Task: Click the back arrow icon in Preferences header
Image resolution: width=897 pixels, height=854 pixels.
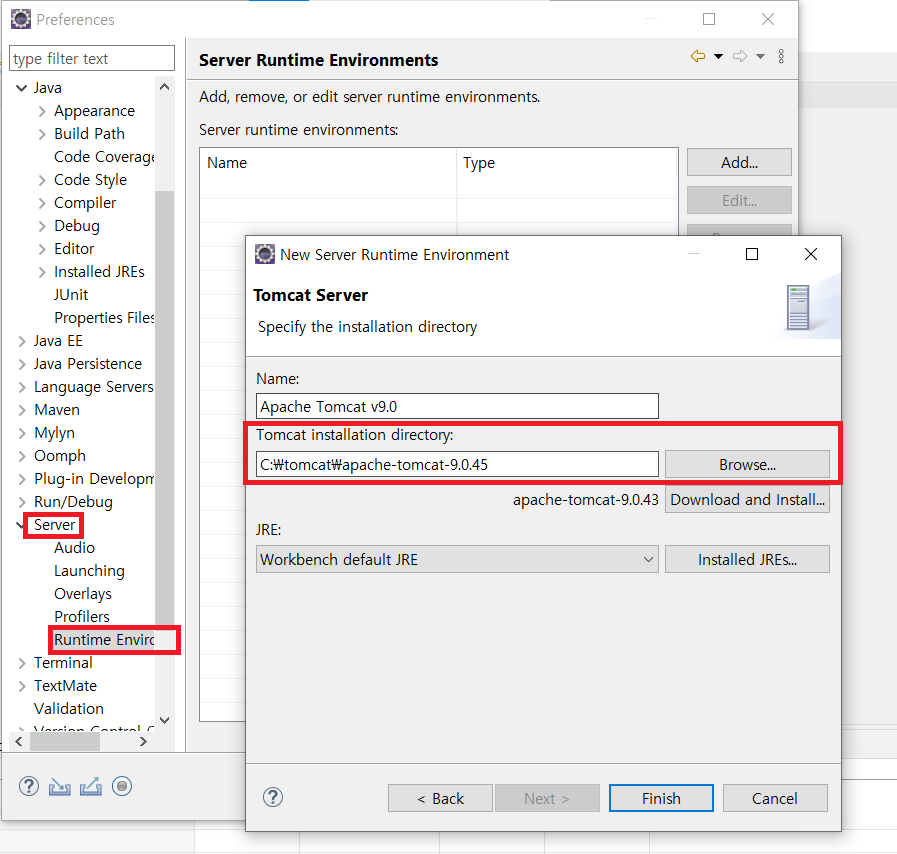Action: click(698, 56)
